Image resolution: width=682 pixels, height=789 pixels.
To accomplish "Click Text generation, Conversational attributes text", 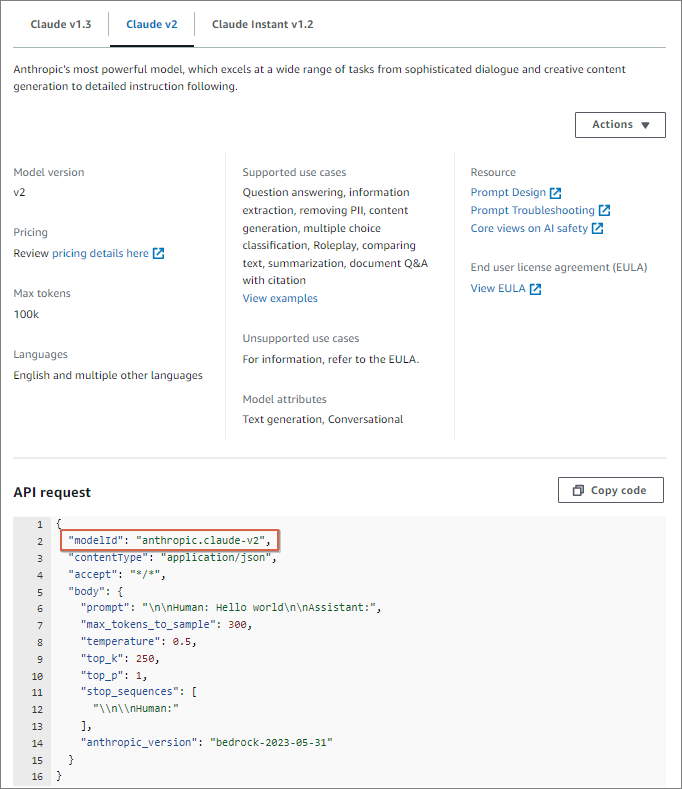I will [x=323, y=419].
